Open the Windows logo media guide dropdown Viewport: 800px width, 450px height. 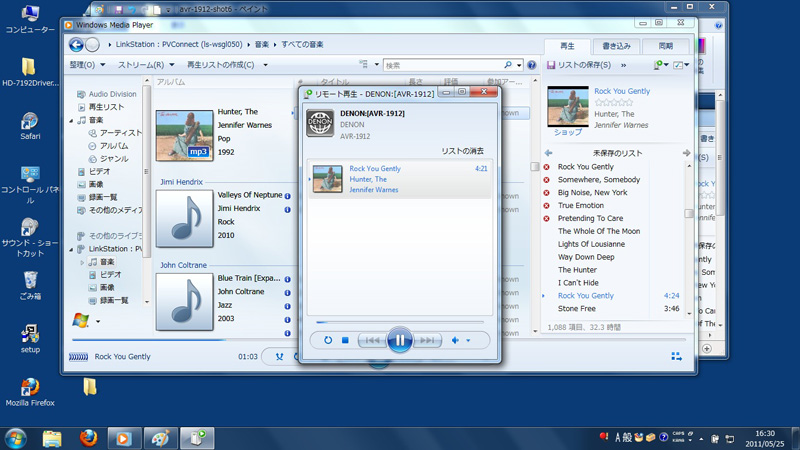[97, 321]
